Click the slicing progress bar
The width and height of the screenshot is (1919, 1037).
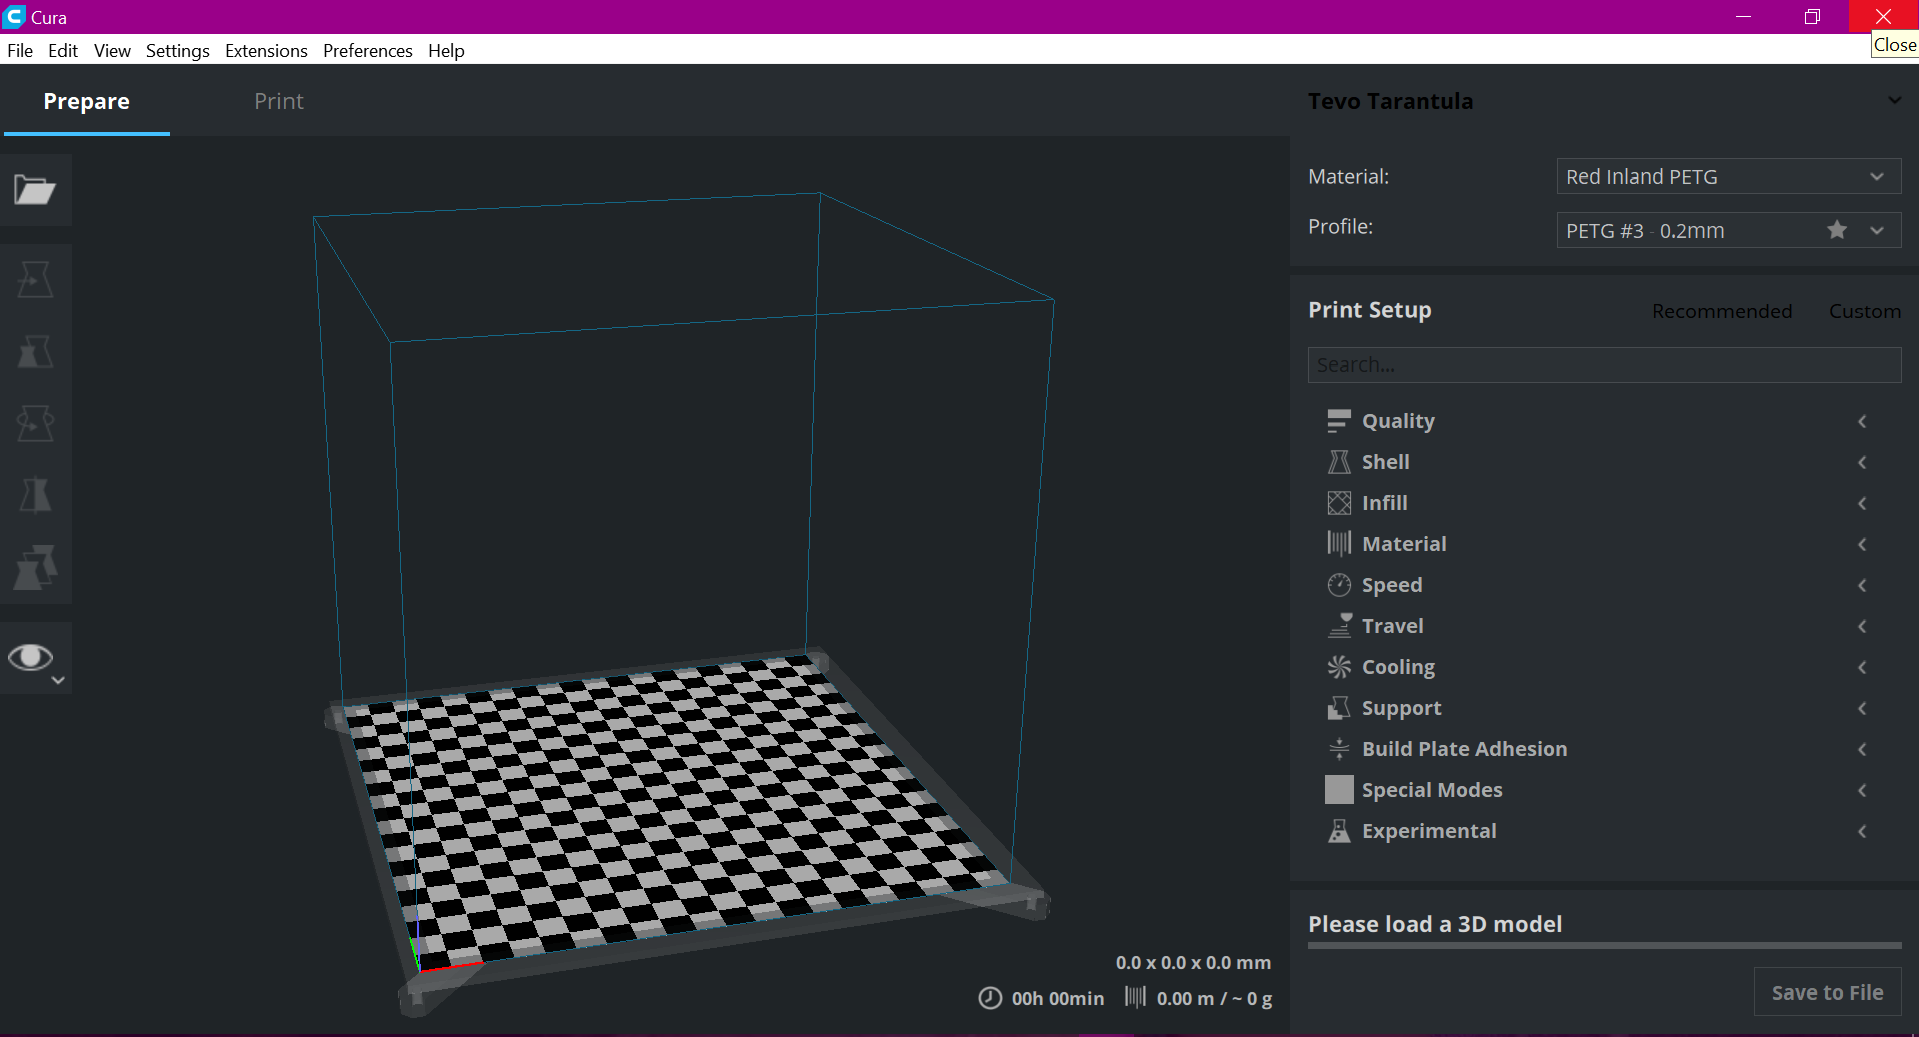point(1604,945)
